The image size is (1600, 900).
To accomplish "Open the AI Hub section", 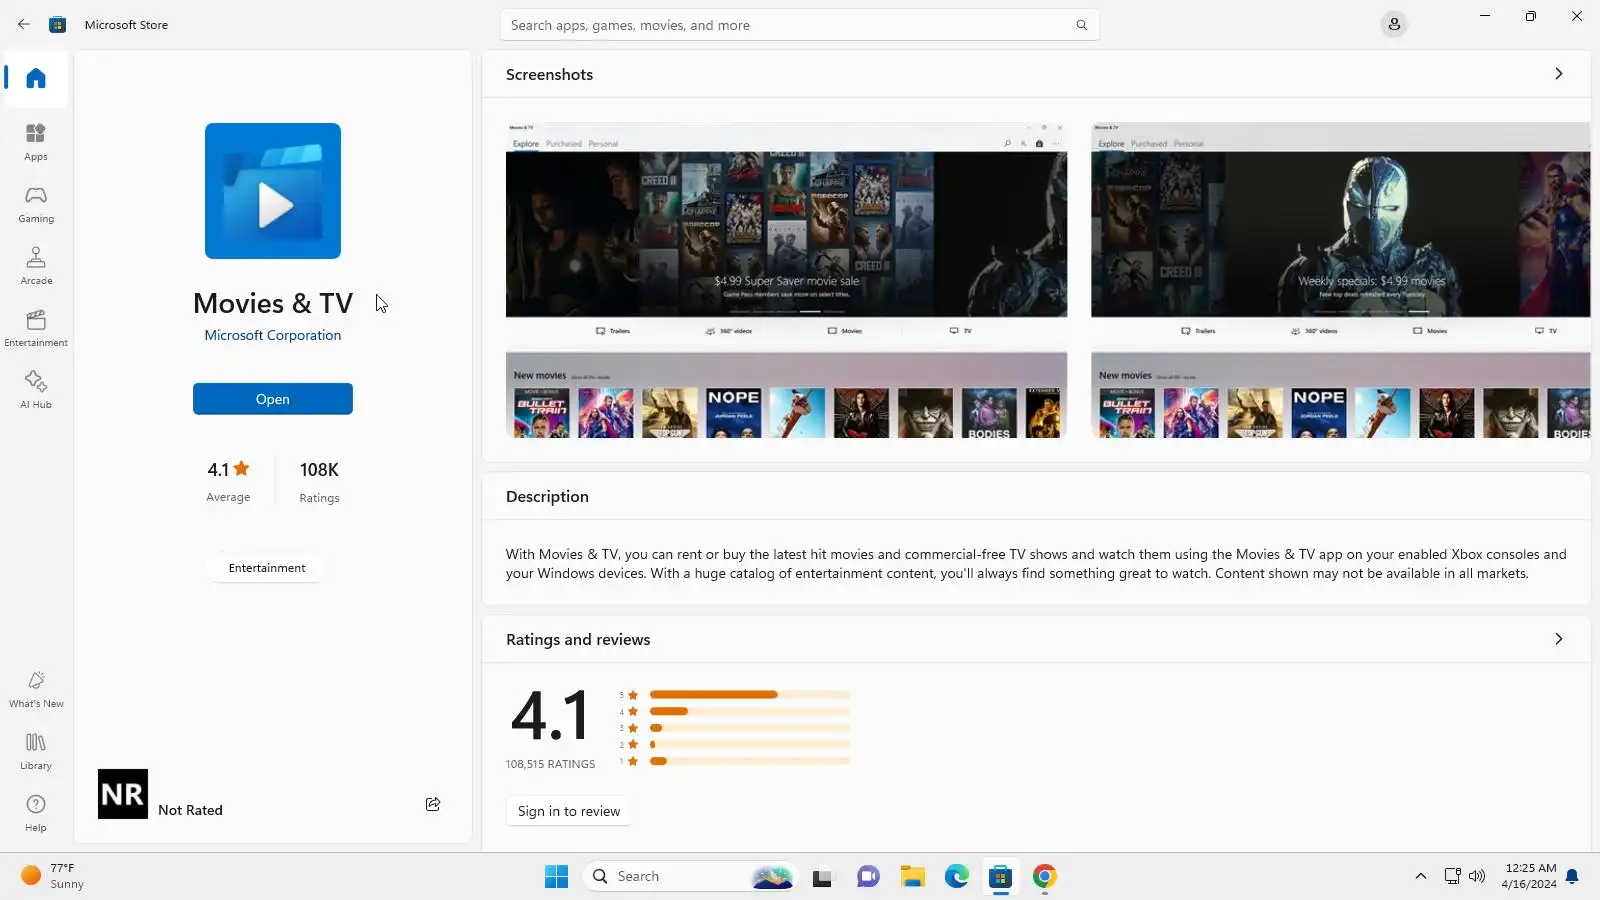I will click(36, 389).
